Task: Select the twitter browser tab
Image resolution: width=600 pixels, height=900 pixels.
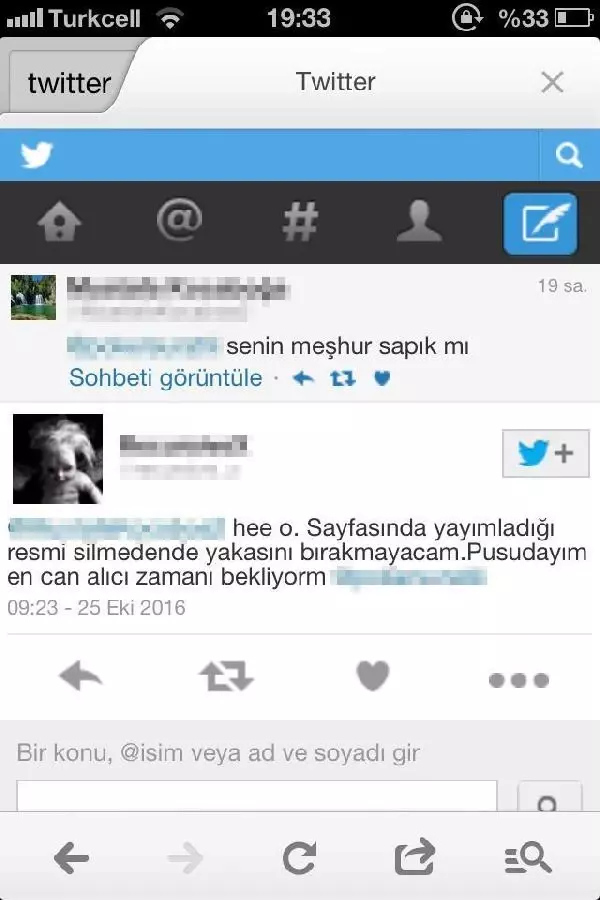Action: (x=69, y=82)
